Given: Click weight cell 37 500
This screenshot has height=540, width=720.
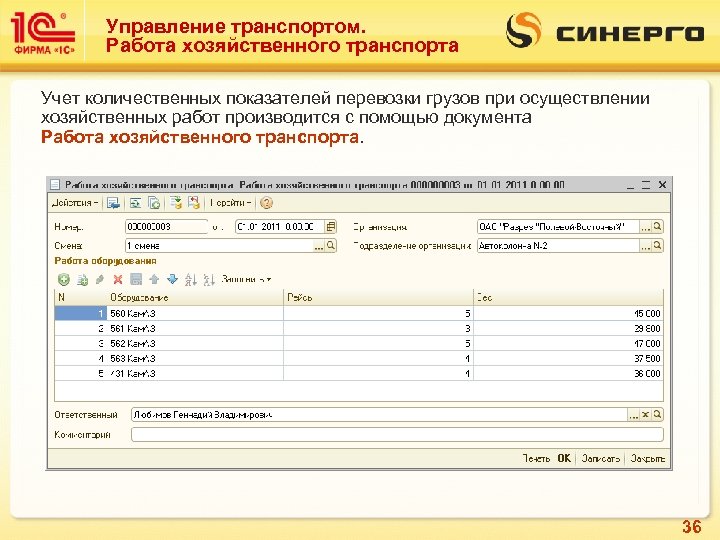Looking at the screenshot, I should [x=568, y=359].
